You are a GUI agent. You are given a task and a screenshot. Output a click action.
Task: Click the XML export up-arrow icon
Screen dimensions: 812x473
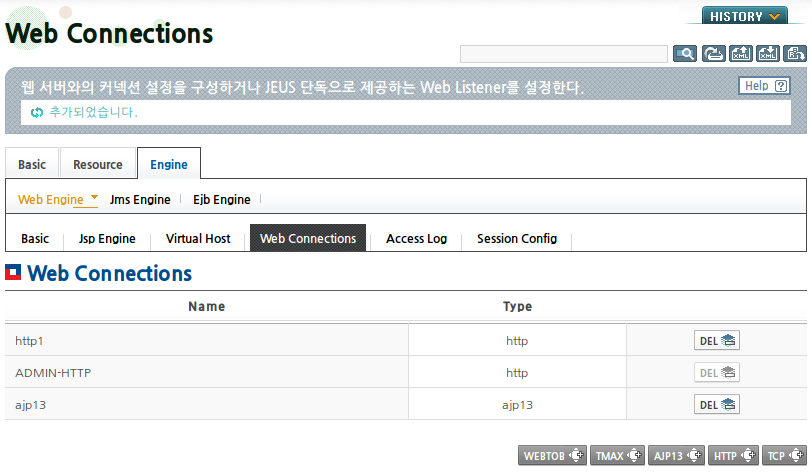click(741, 53)
